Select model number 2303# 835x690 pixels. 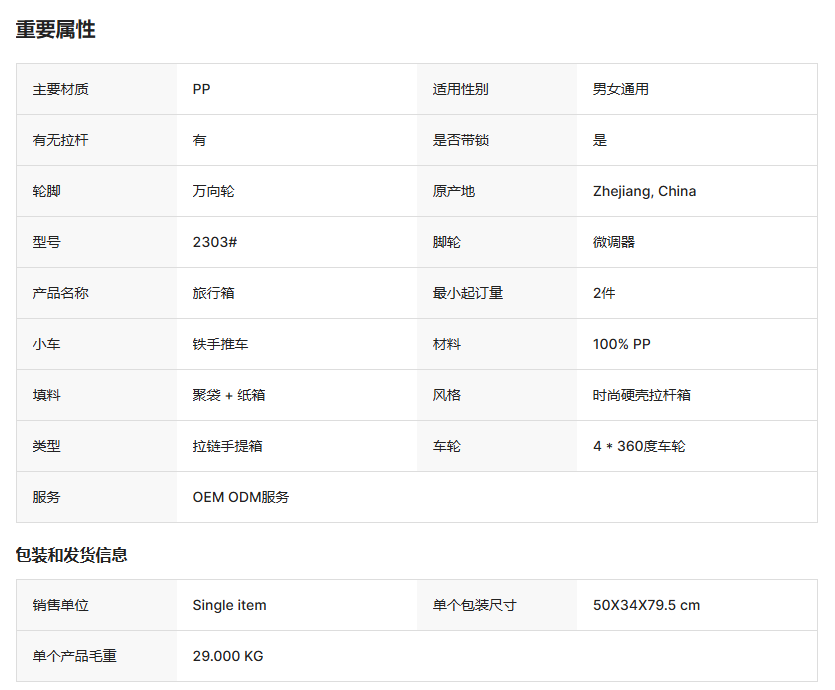(214, 242)
